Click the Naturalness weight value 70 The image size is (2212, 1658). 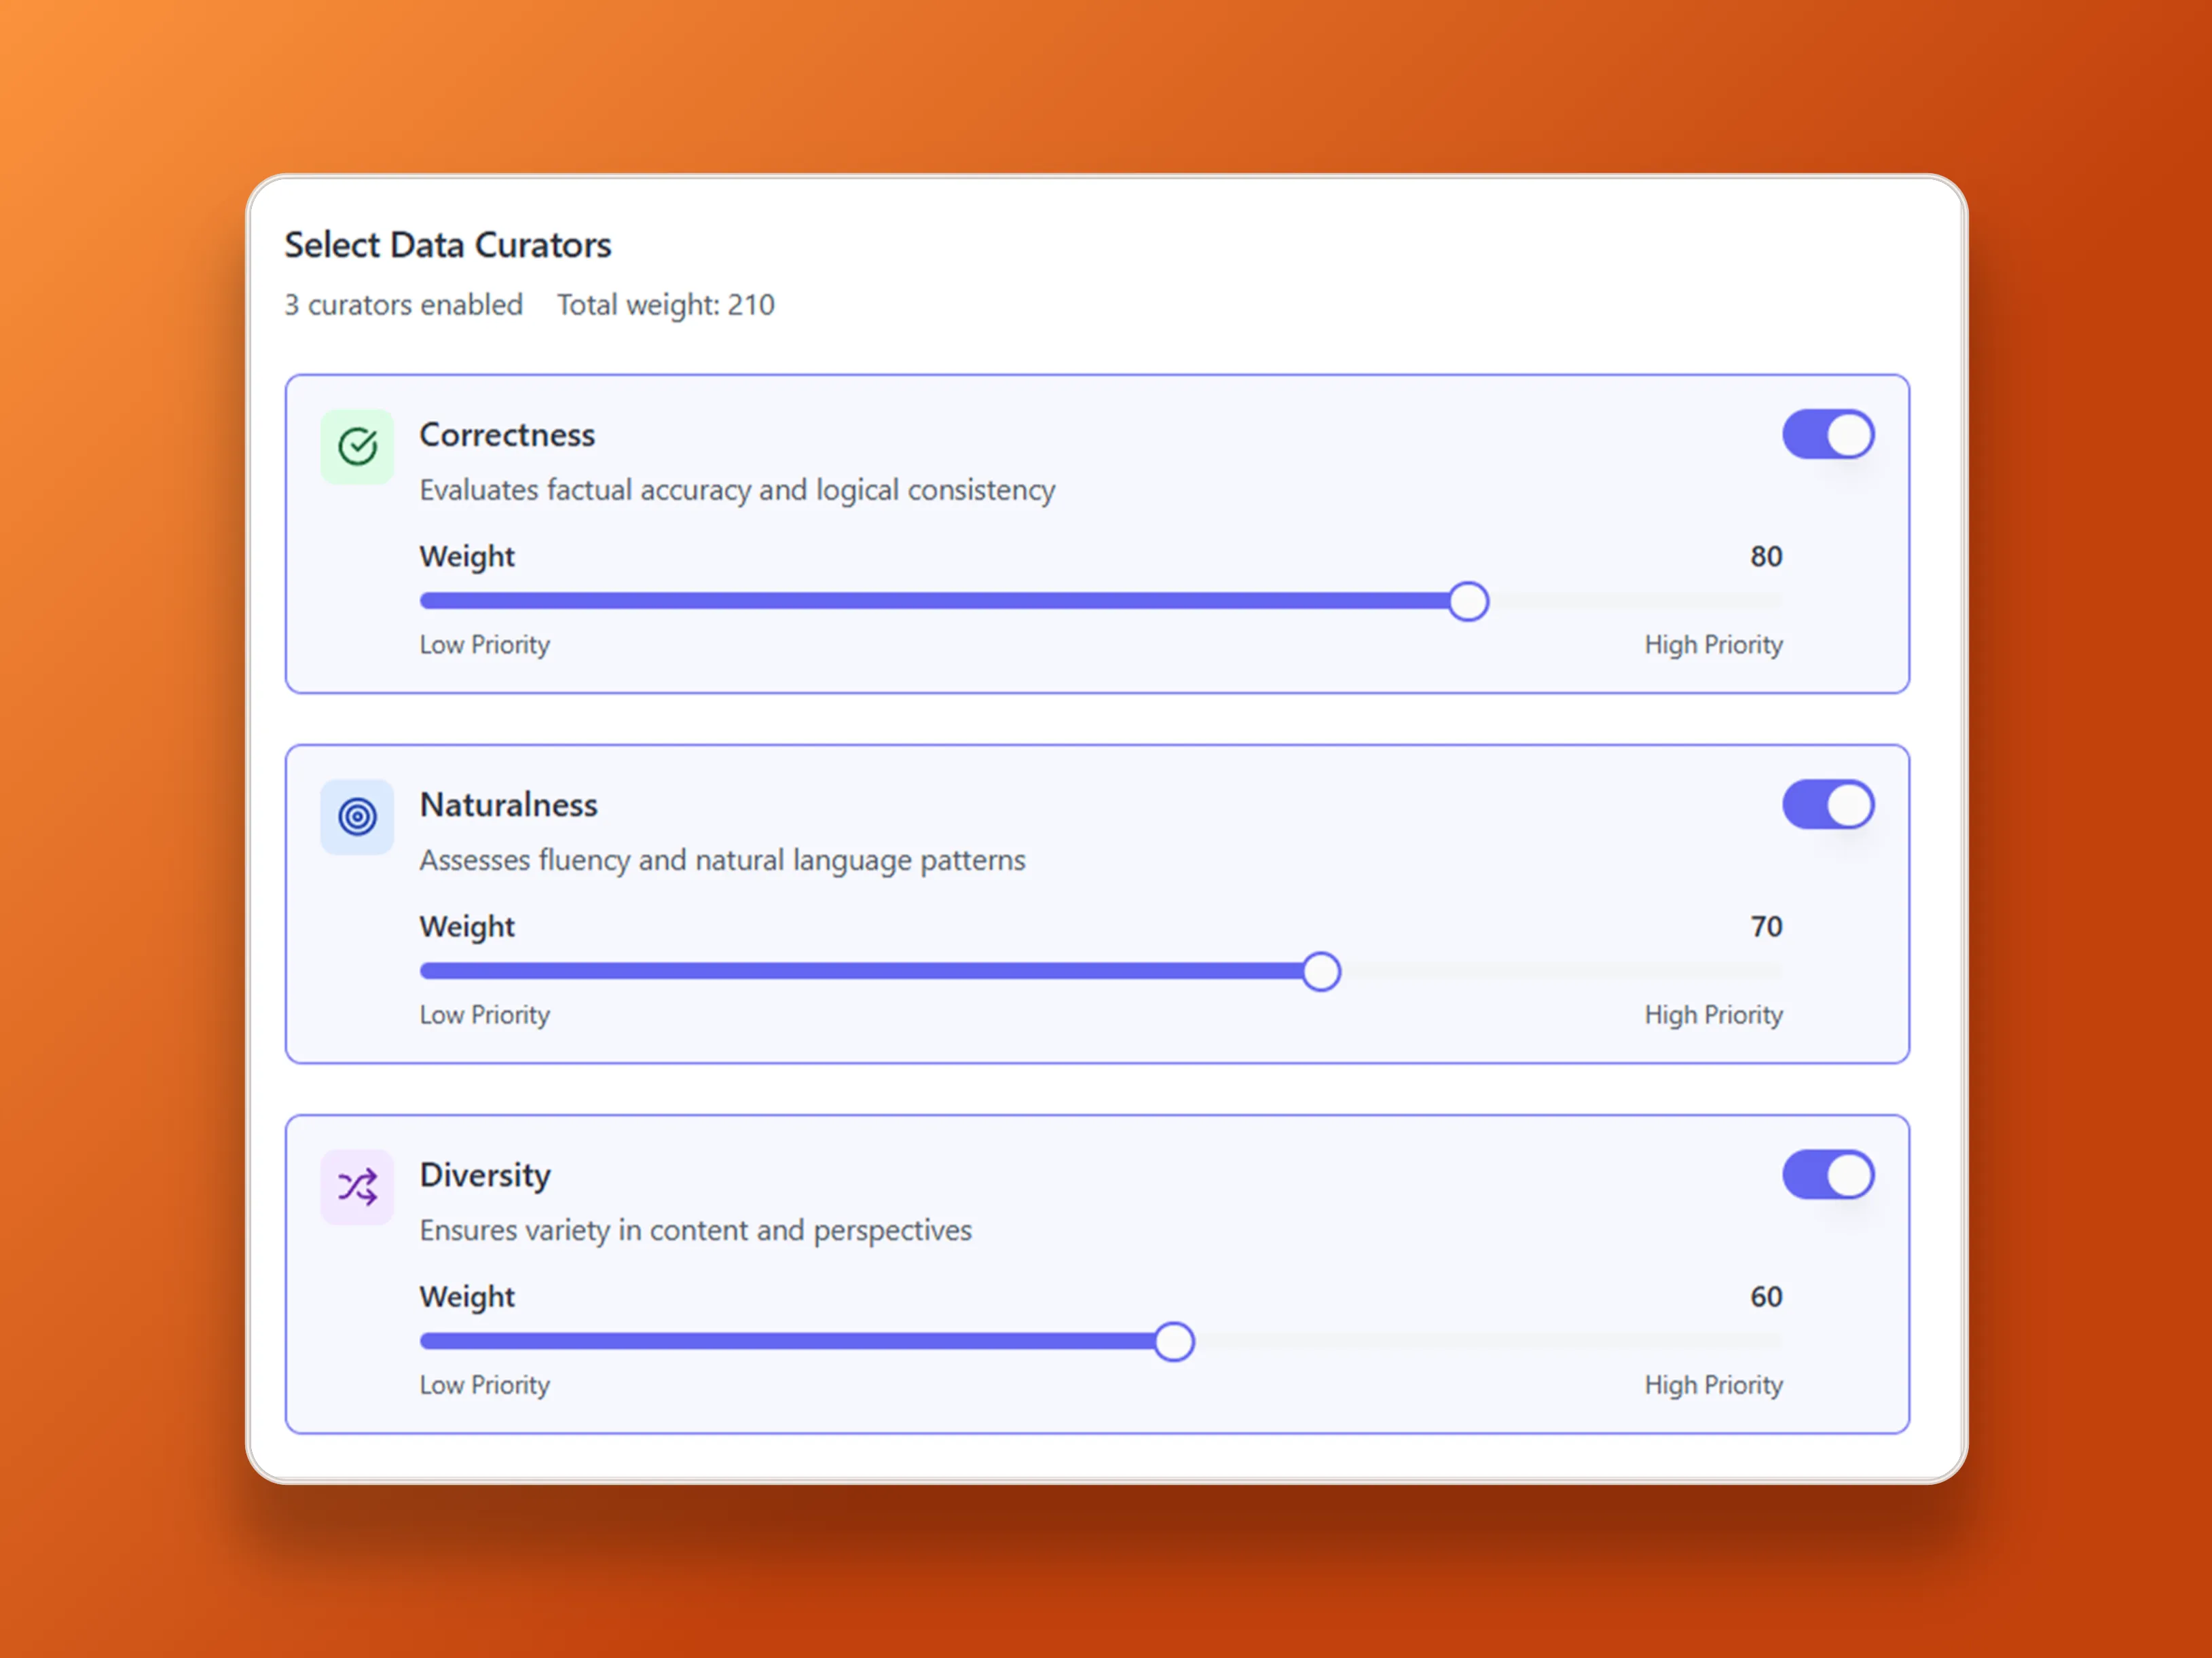1766,926
